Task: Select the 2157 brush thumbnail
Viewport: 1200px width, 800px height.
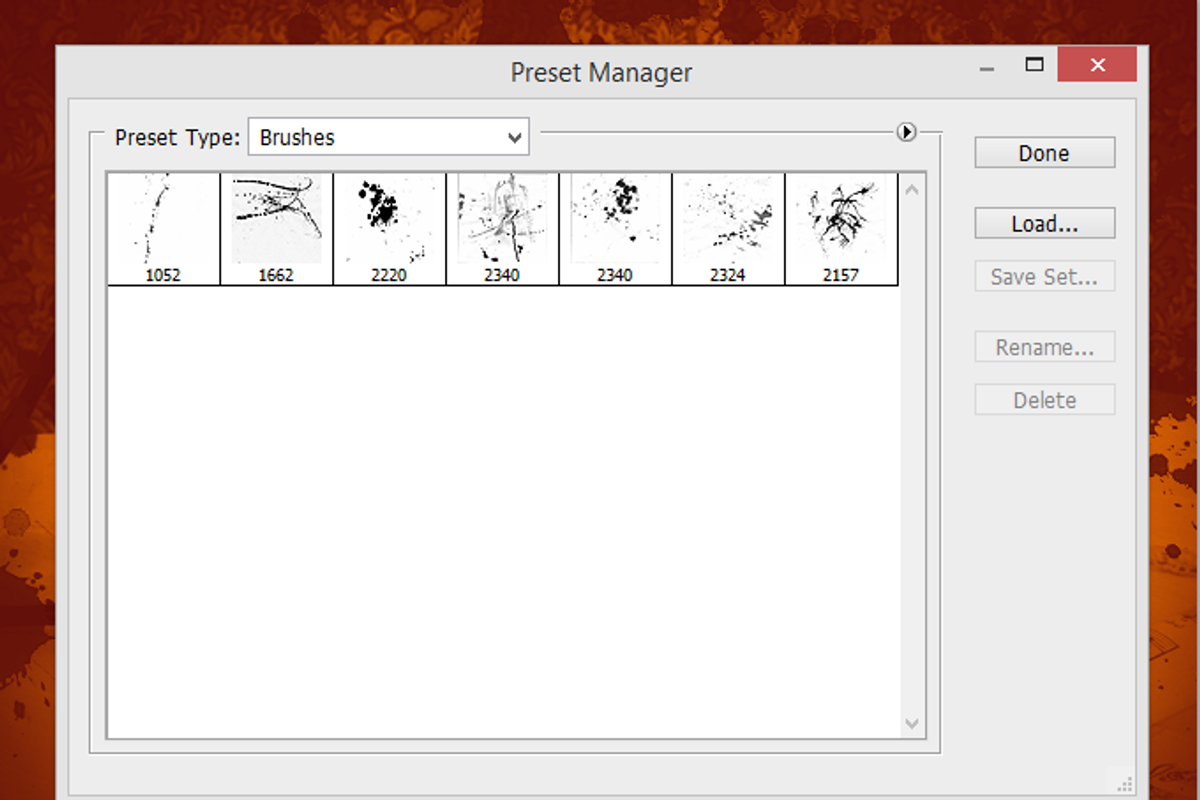Action: click(x=842, y=229)
